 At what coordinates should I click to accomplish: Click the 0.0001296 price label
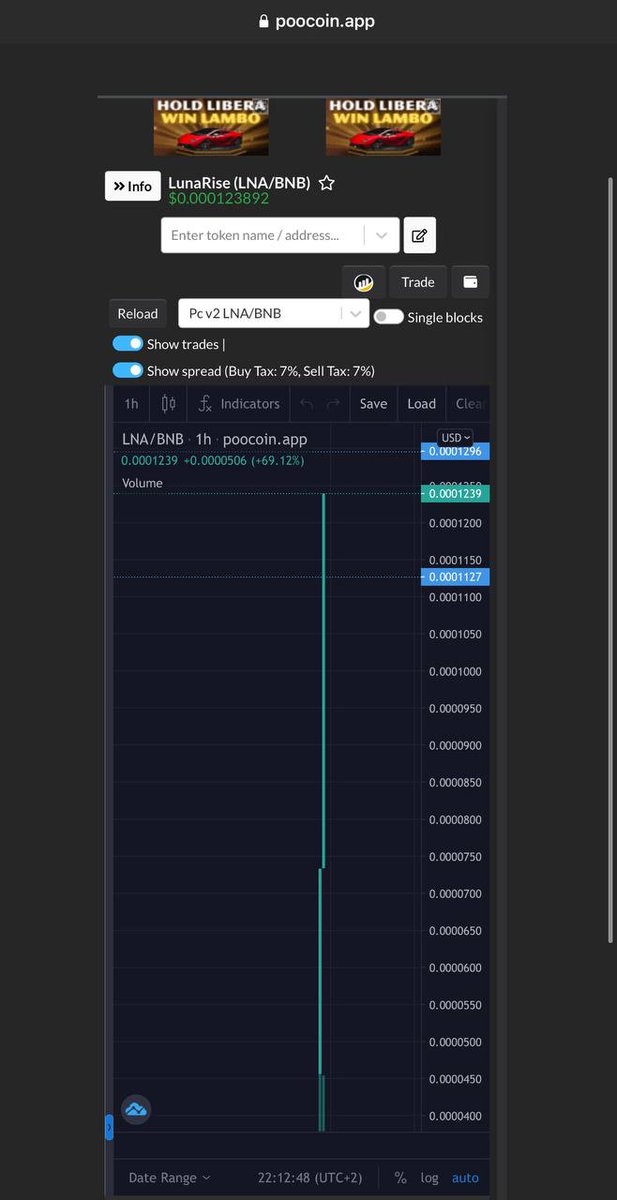(x=455, y=451)
